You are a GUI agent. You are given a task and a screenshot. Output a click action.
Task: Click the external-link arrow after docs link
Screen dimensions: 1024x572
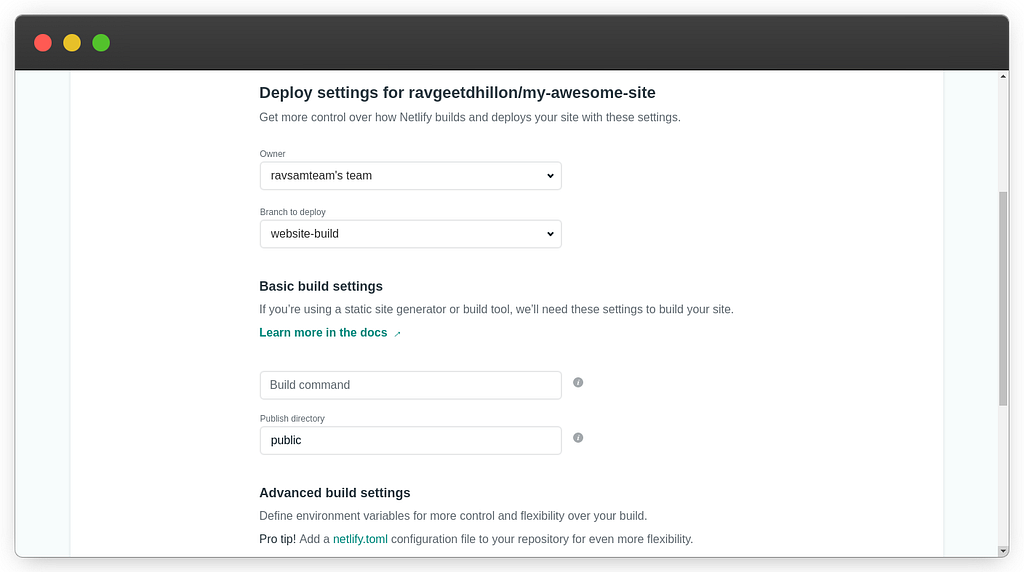point(397,334)
